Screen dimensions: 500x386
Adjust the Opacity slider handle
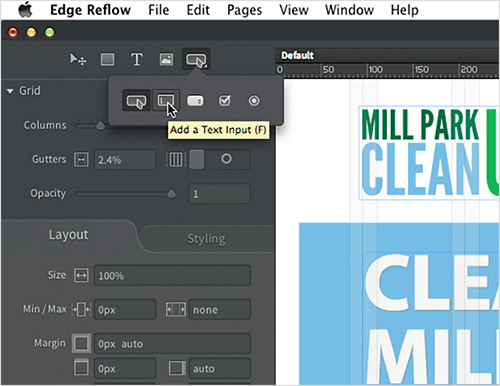click(171, 194)
